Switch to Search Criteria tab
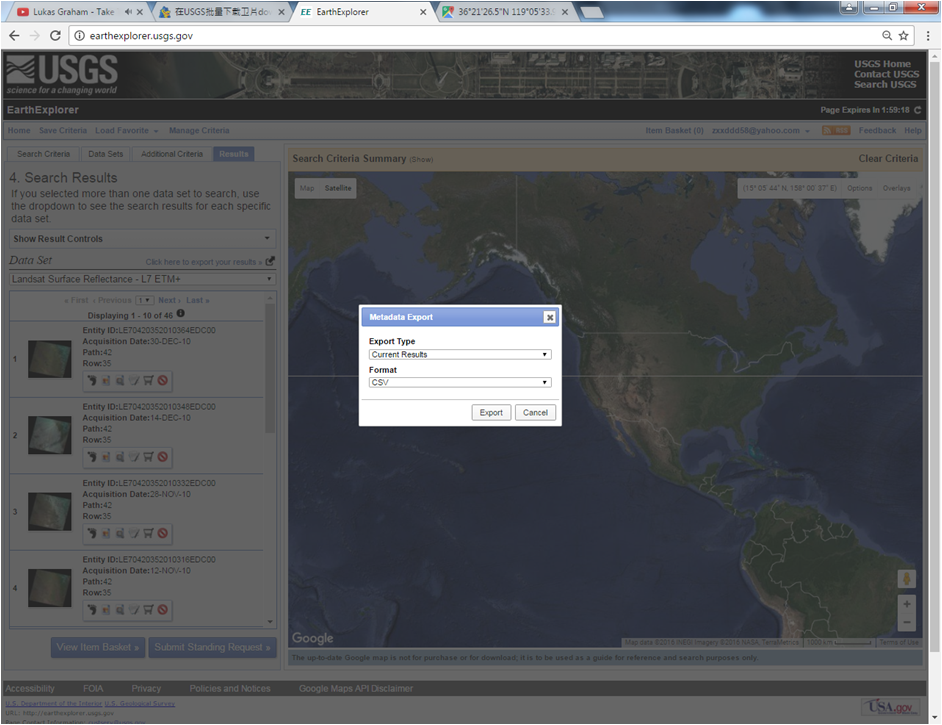Image resolution: width=942 pixels, height=725 pixels. coord(43,154)
